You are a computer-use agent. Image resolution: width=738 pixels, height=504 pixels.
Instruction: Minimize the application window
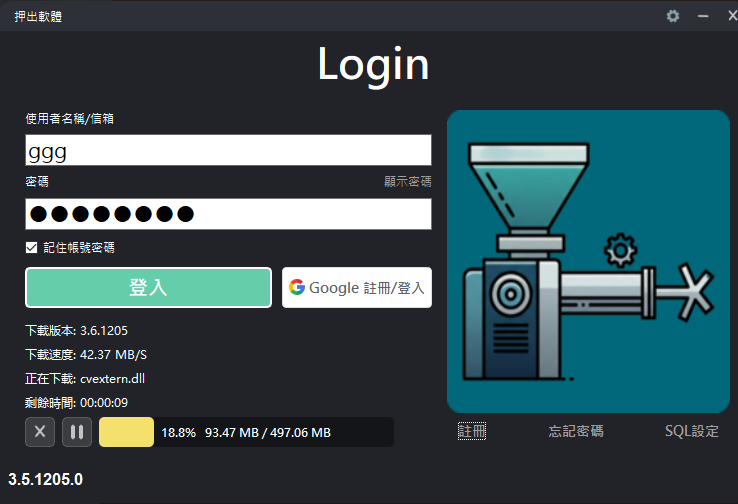702,16
